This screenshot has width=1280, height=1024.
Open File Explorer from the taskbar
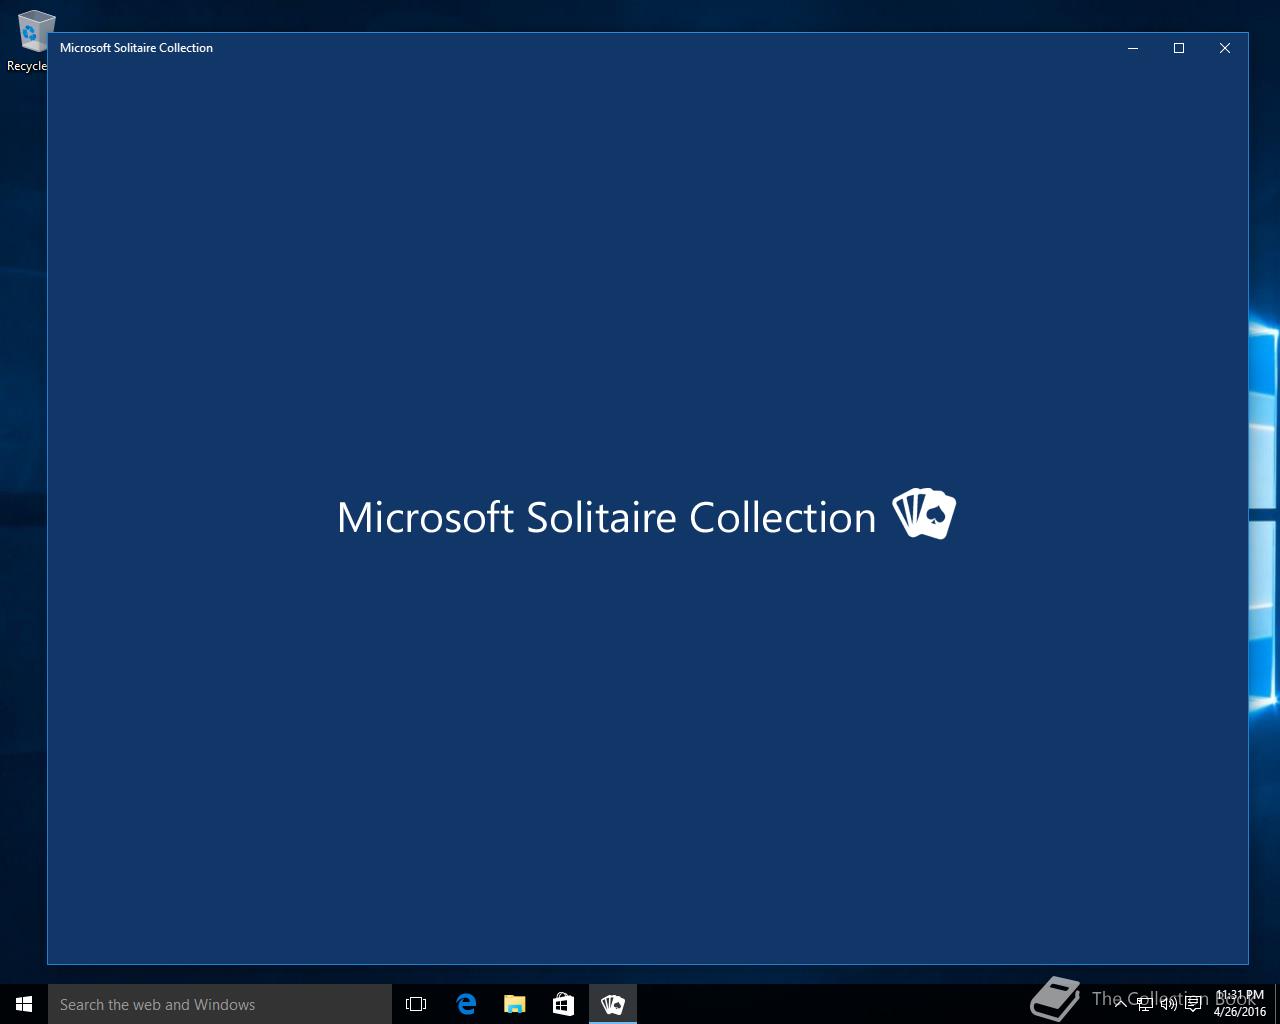point(515,1004)
